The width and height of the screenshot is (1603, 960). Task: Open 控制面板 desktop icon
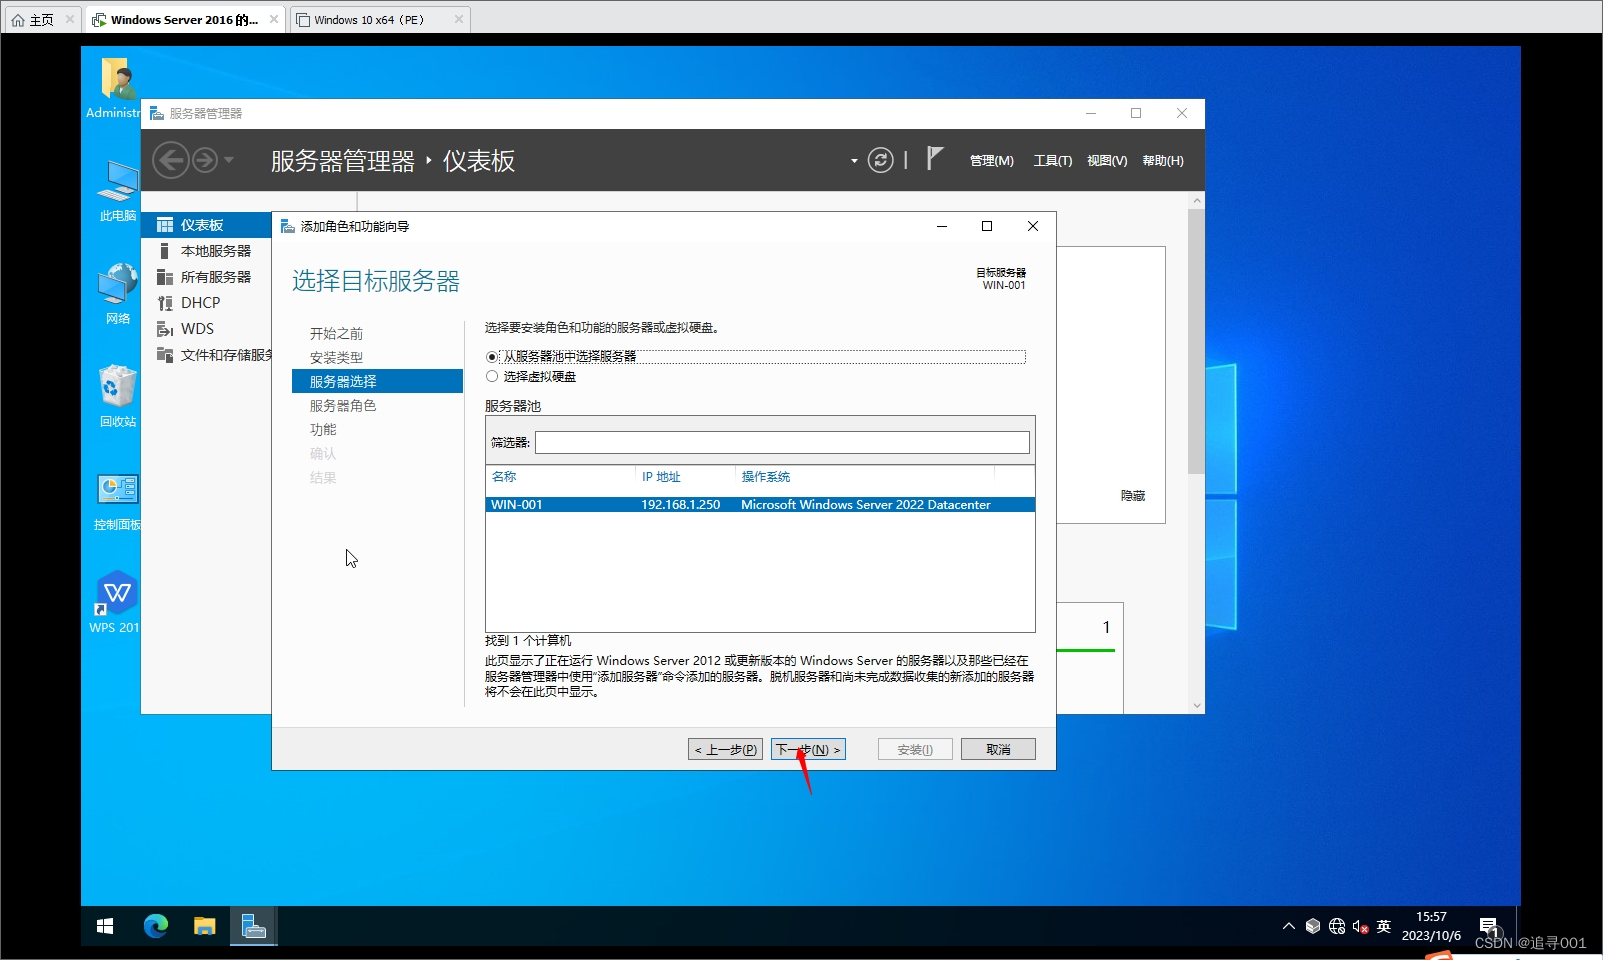tap(118, 501)
